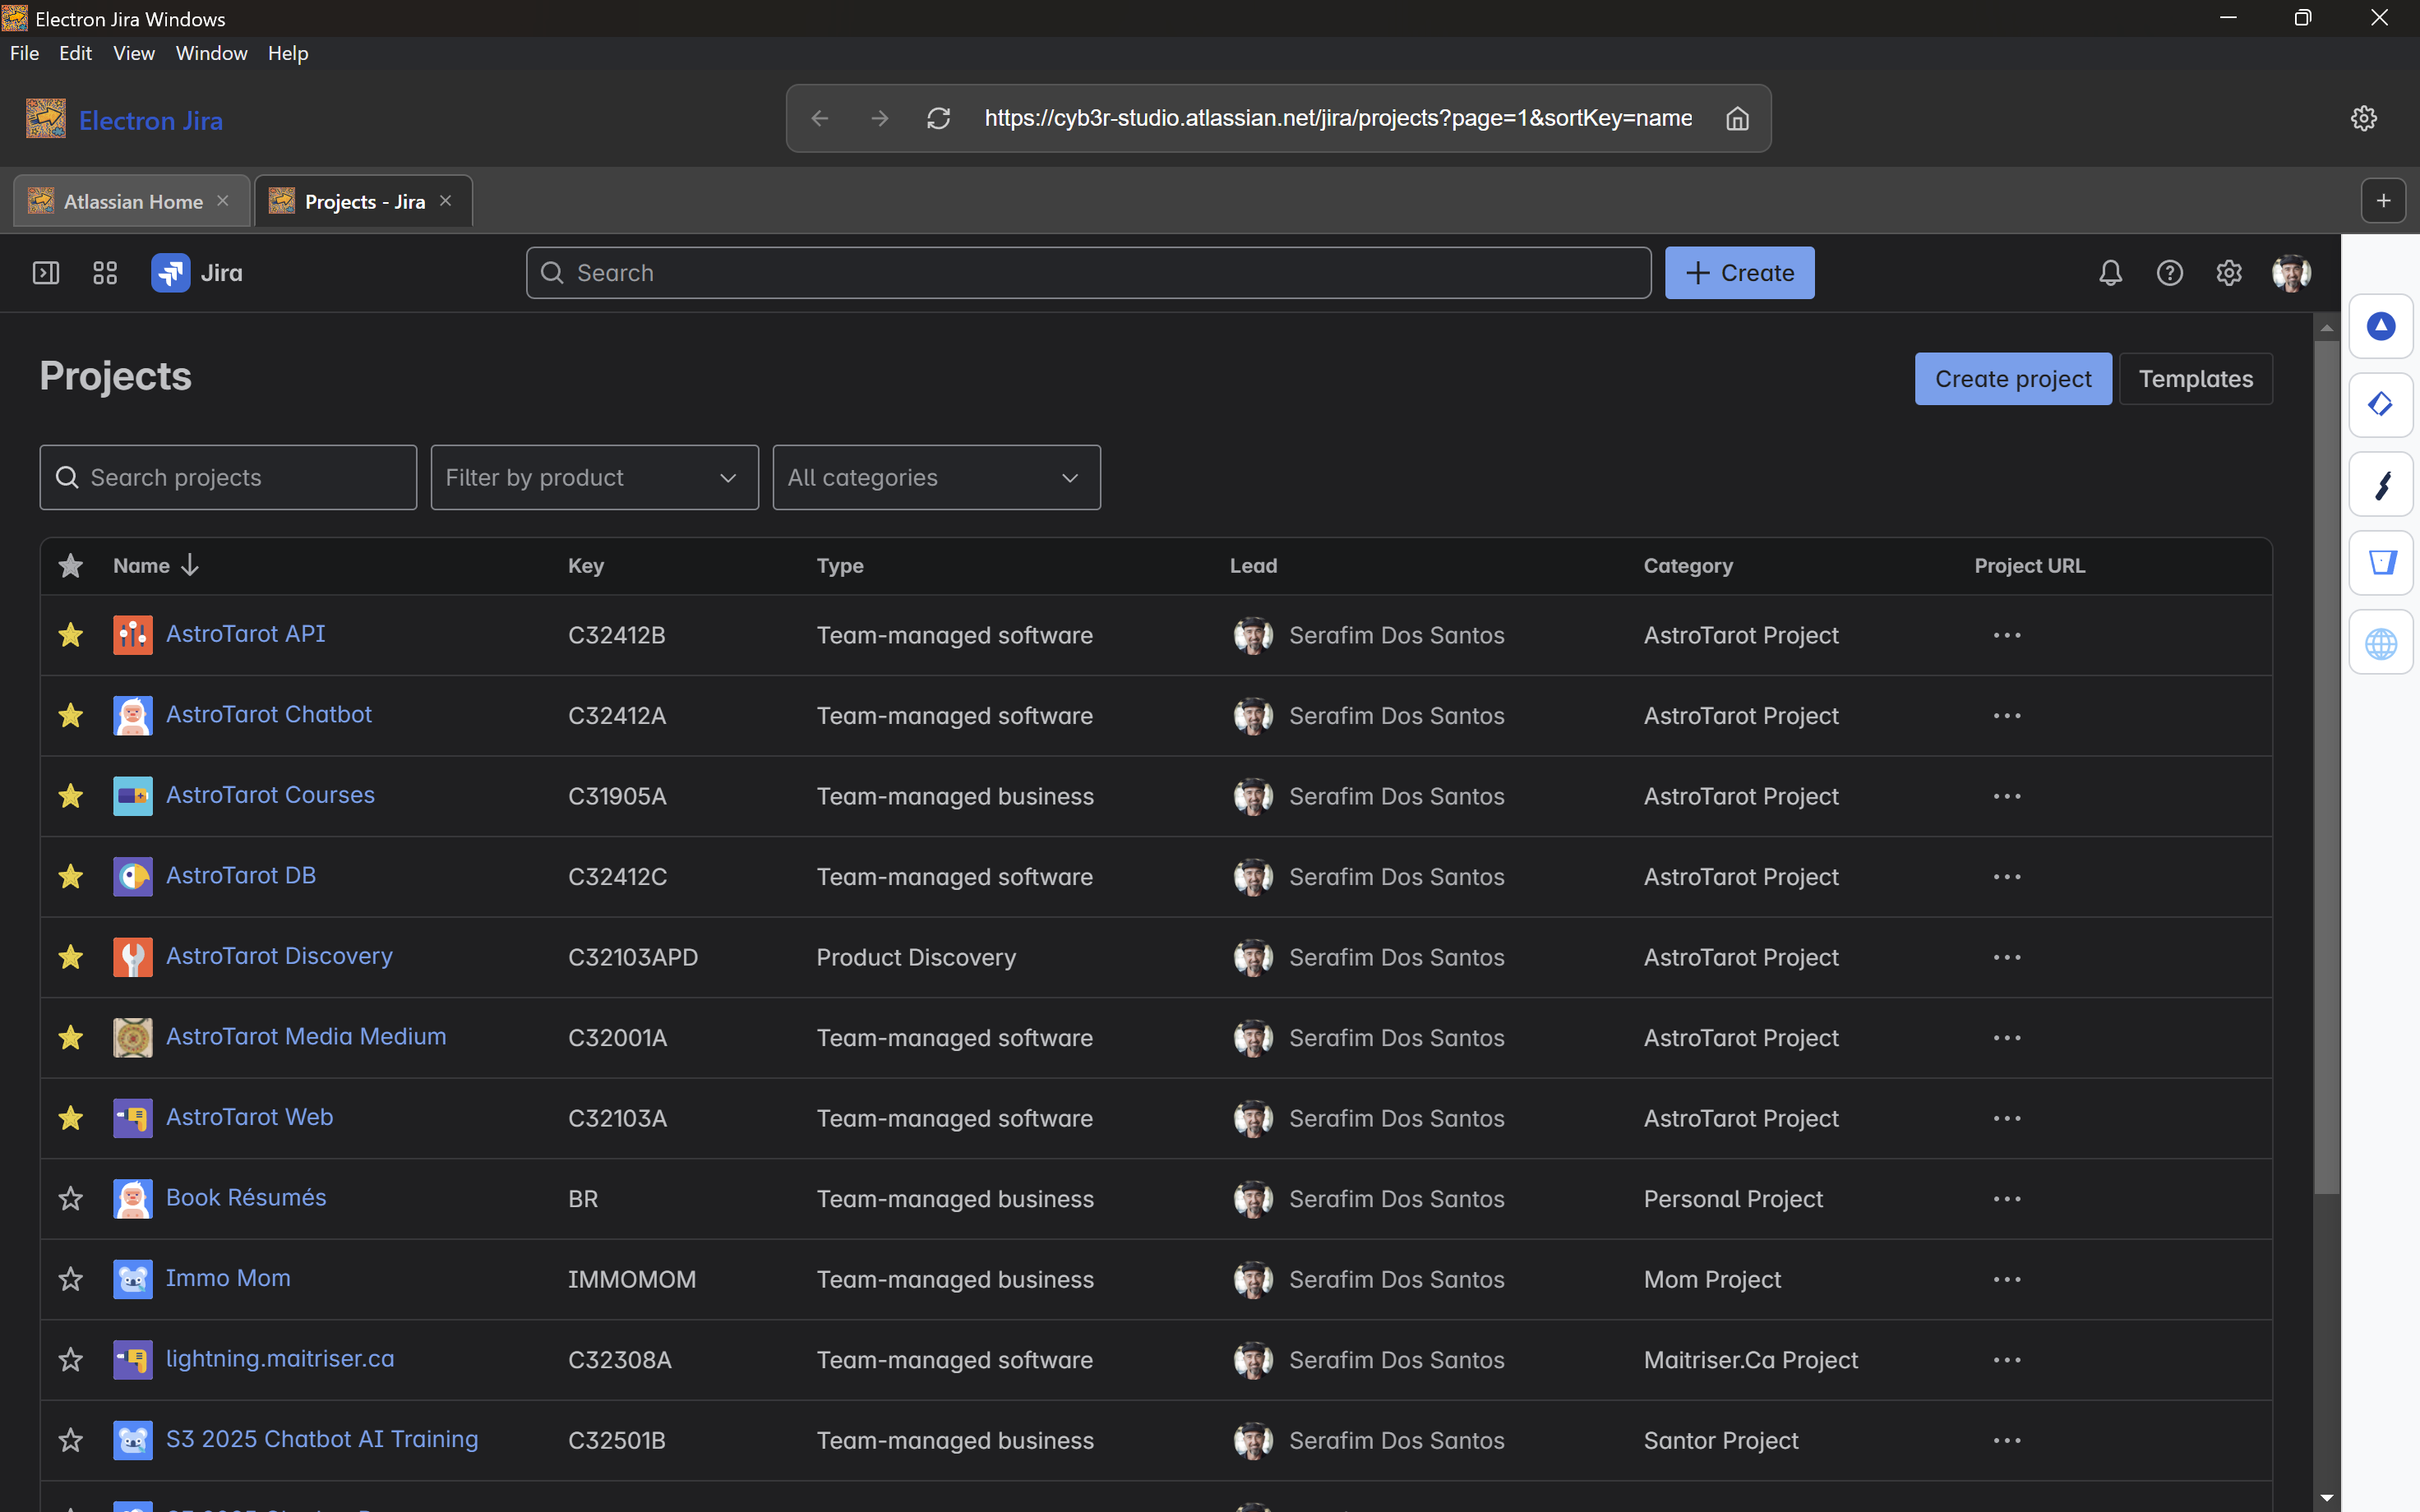
Task: Unstar the AstroTarot API project
Action: click(x=70, y=635)
